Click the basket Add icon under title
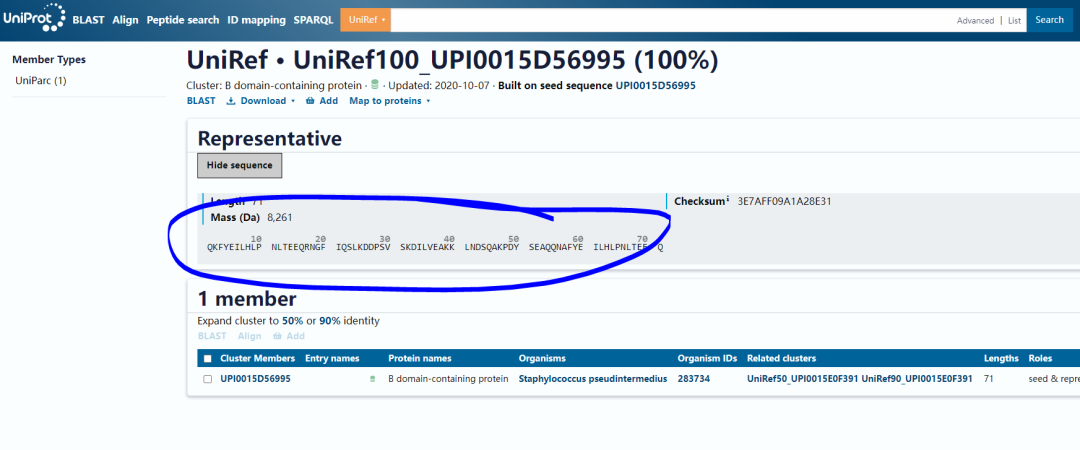 point(322,101)
